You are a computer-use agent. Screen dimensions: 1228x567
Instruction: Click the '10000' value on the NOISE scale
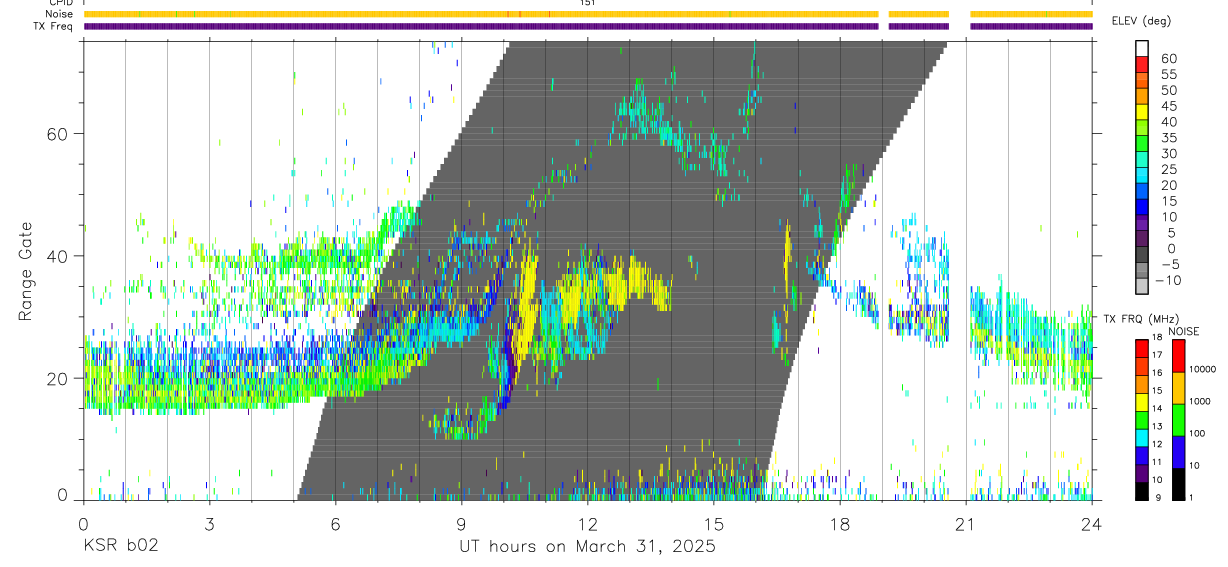click(x=1203, y=369)
